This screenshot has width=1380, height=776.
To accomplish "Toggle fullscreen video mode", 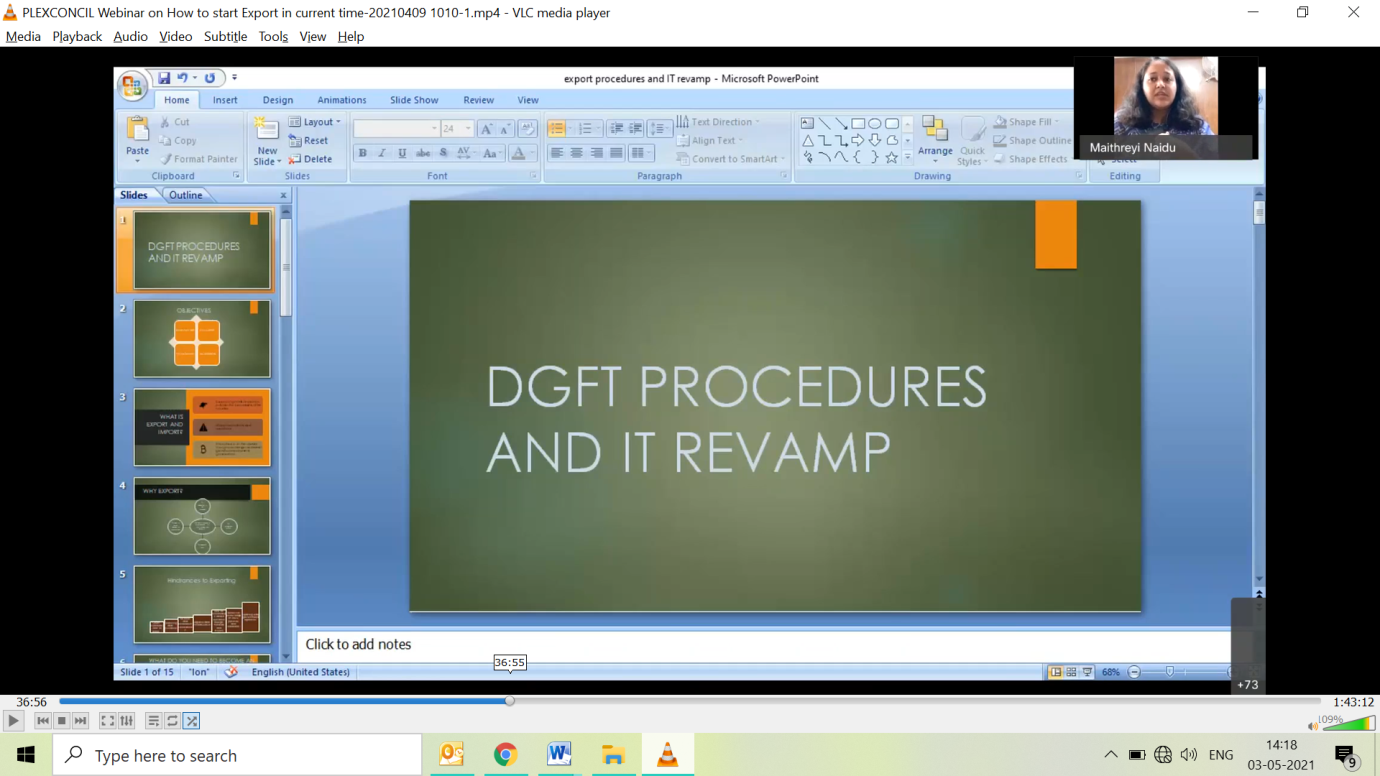I will tap(108, 721).
